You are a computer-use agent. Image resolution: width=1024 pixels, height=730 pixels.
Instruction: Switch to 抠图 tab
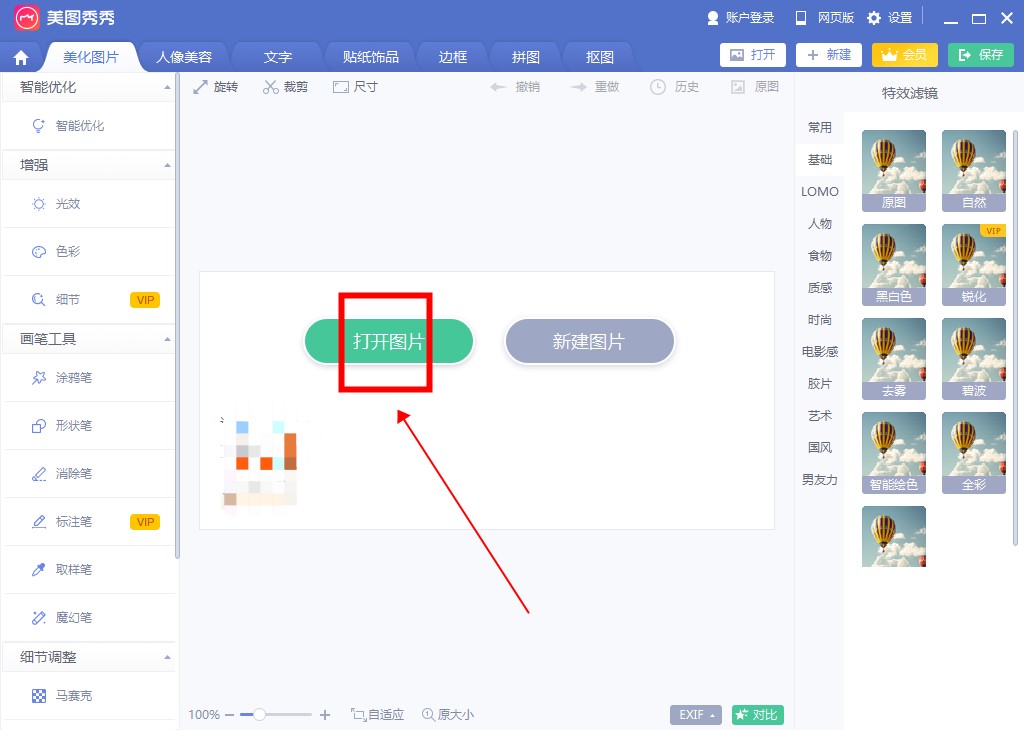(600, 57)
